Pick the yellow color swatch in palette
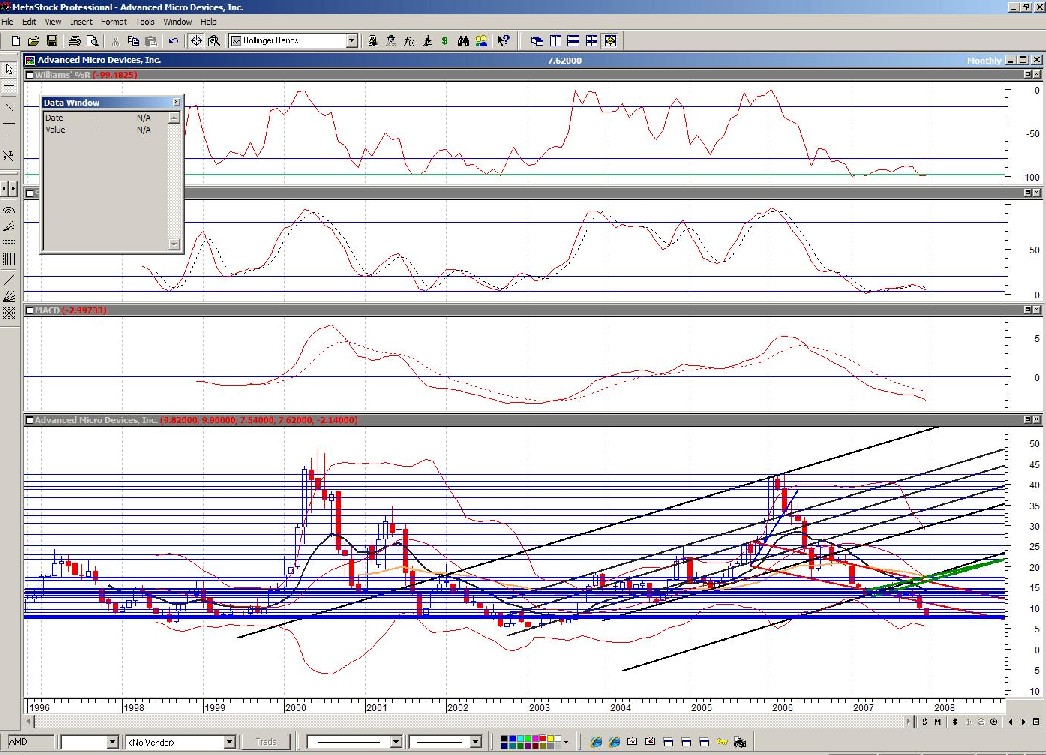The width and height of the screenshot is (1046, 755). [x=550, y=739]
